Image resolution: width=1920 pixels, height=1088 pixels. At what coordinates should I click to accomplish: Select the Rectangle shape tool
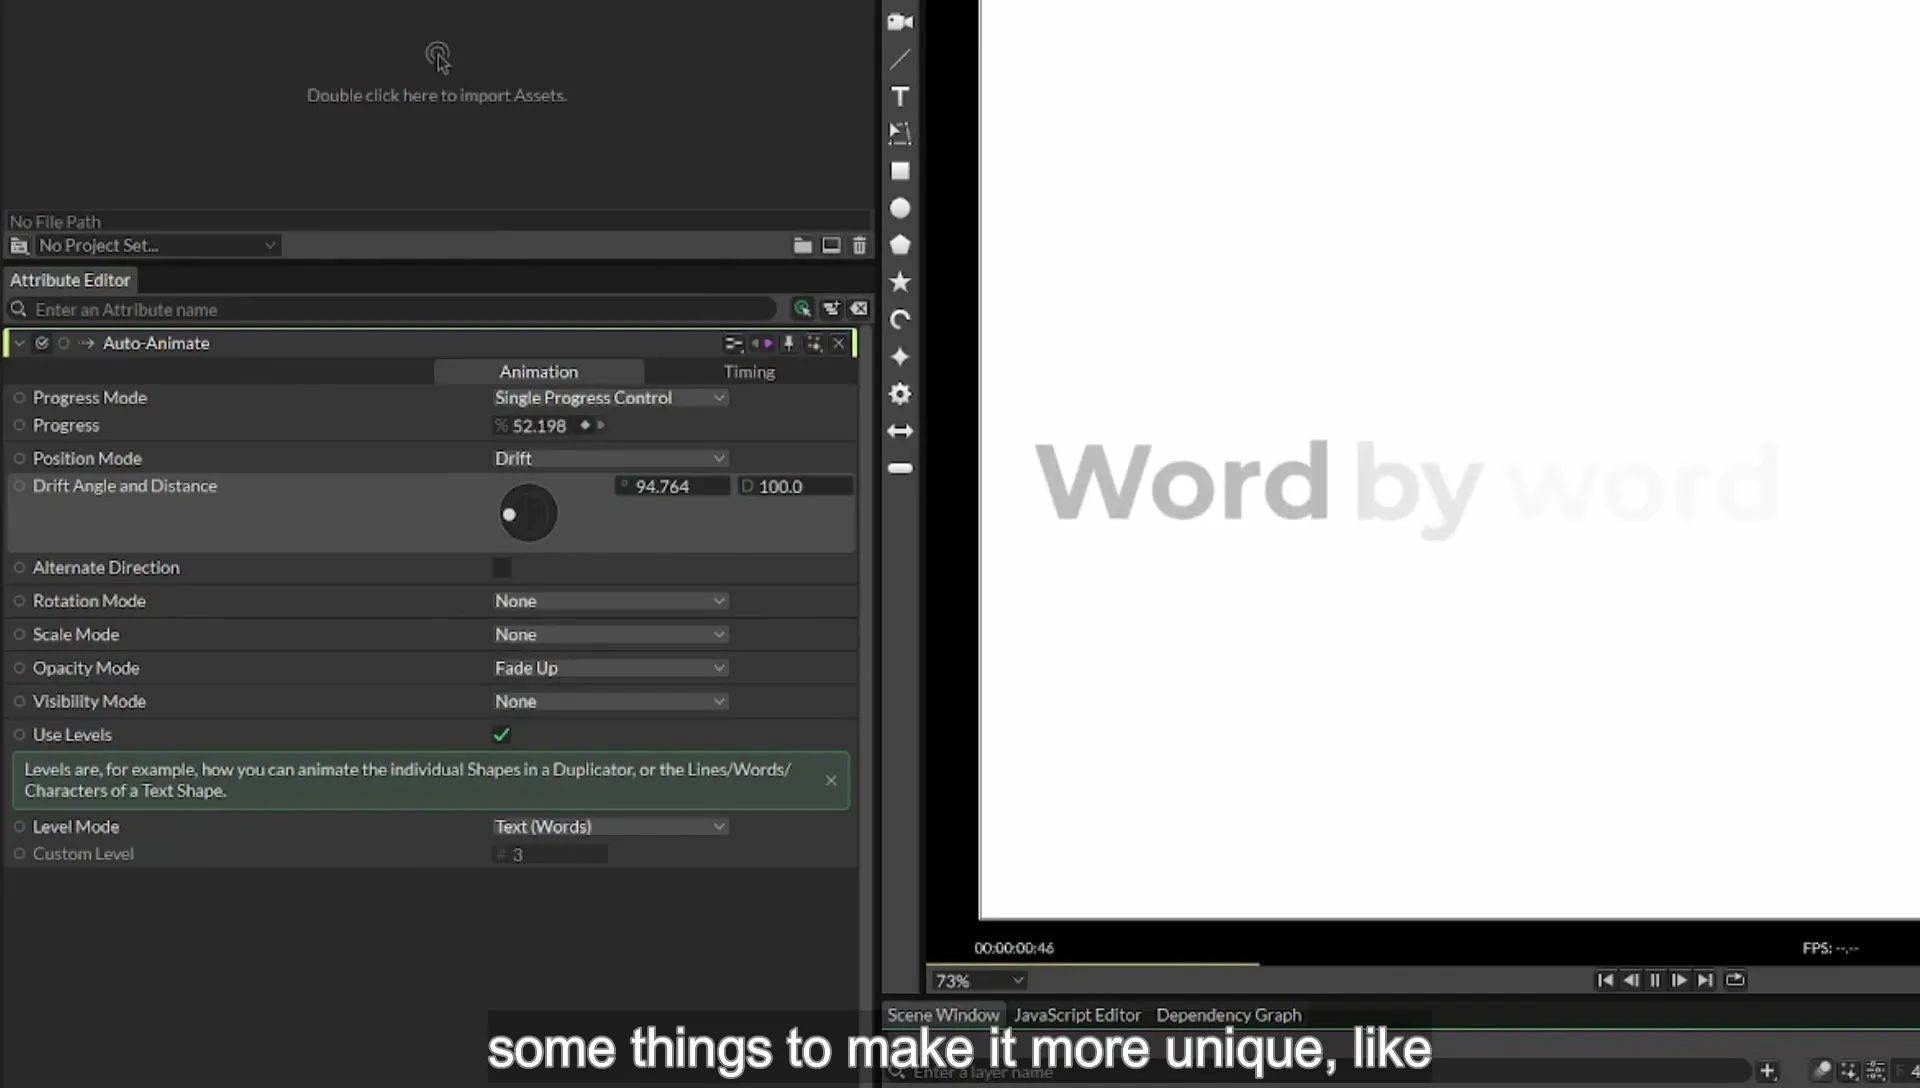click(x=900, y=171)
